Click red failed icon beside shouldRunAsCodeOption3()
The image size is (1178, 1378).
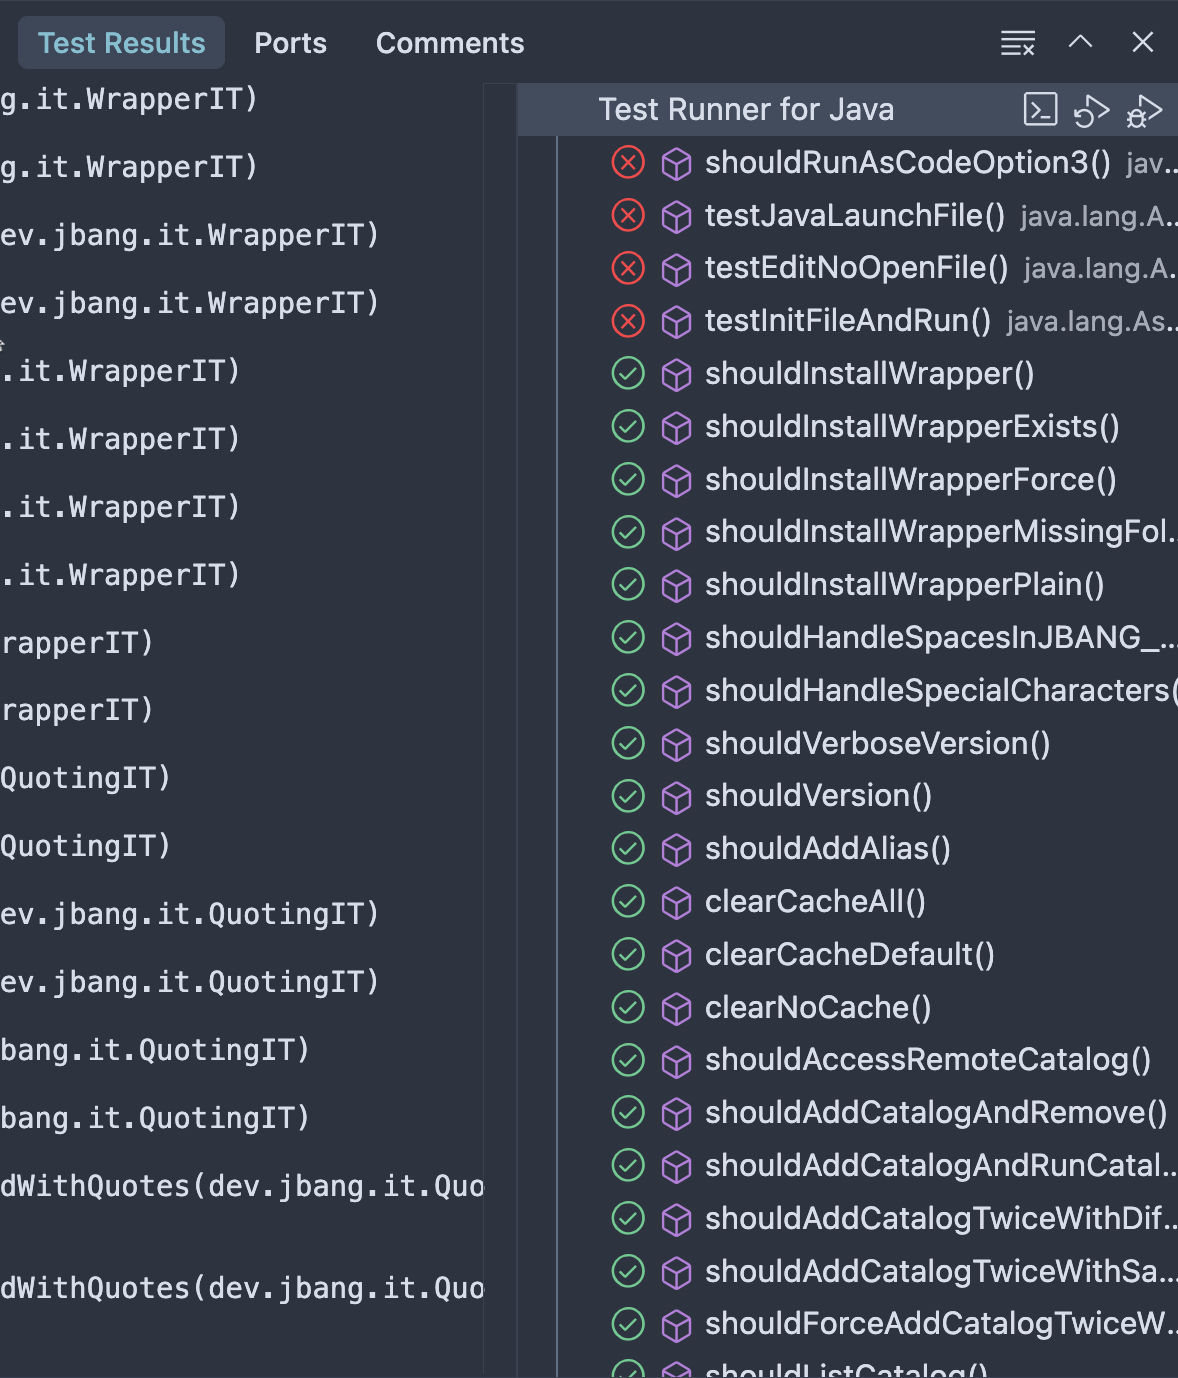point(628,162)
